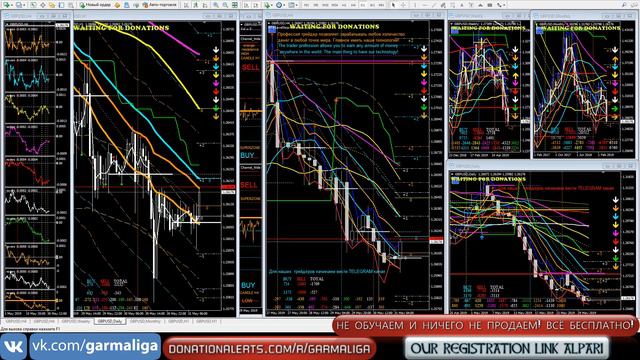Viewport: 640px width, 360px height.
Task: Open the indicators list dropdown
Action: tap(268, 5)
